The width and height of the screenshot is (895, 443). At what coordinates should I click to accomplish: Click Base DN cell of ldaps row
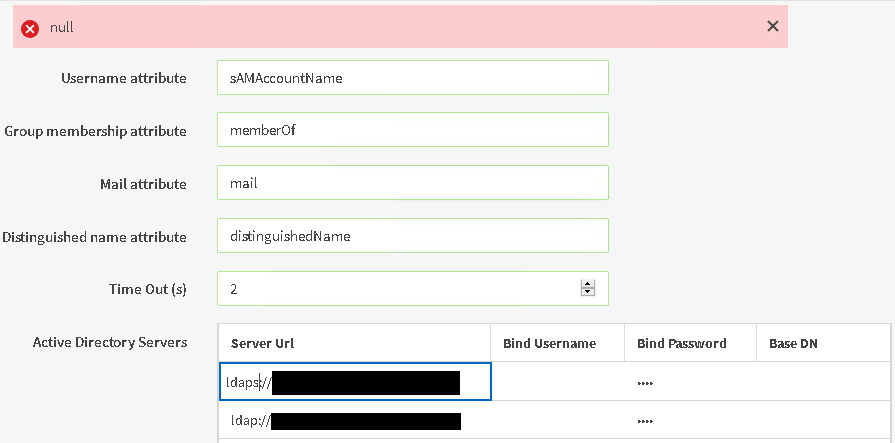(825, 381)
